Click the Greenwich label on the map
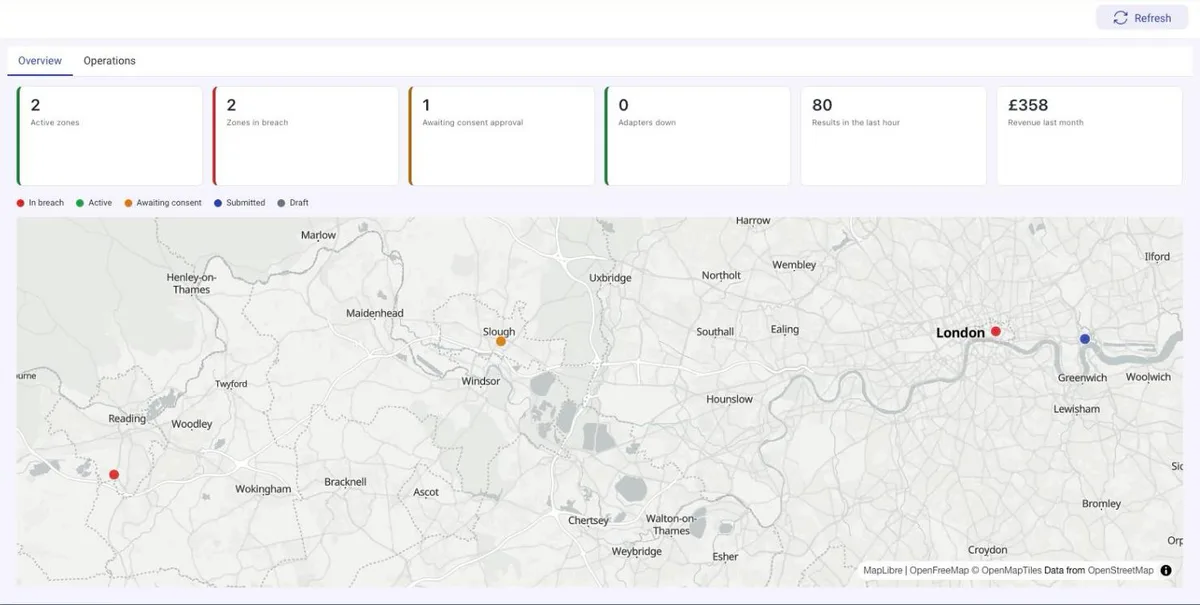The image size is (1200, 605). point(1082,378)
